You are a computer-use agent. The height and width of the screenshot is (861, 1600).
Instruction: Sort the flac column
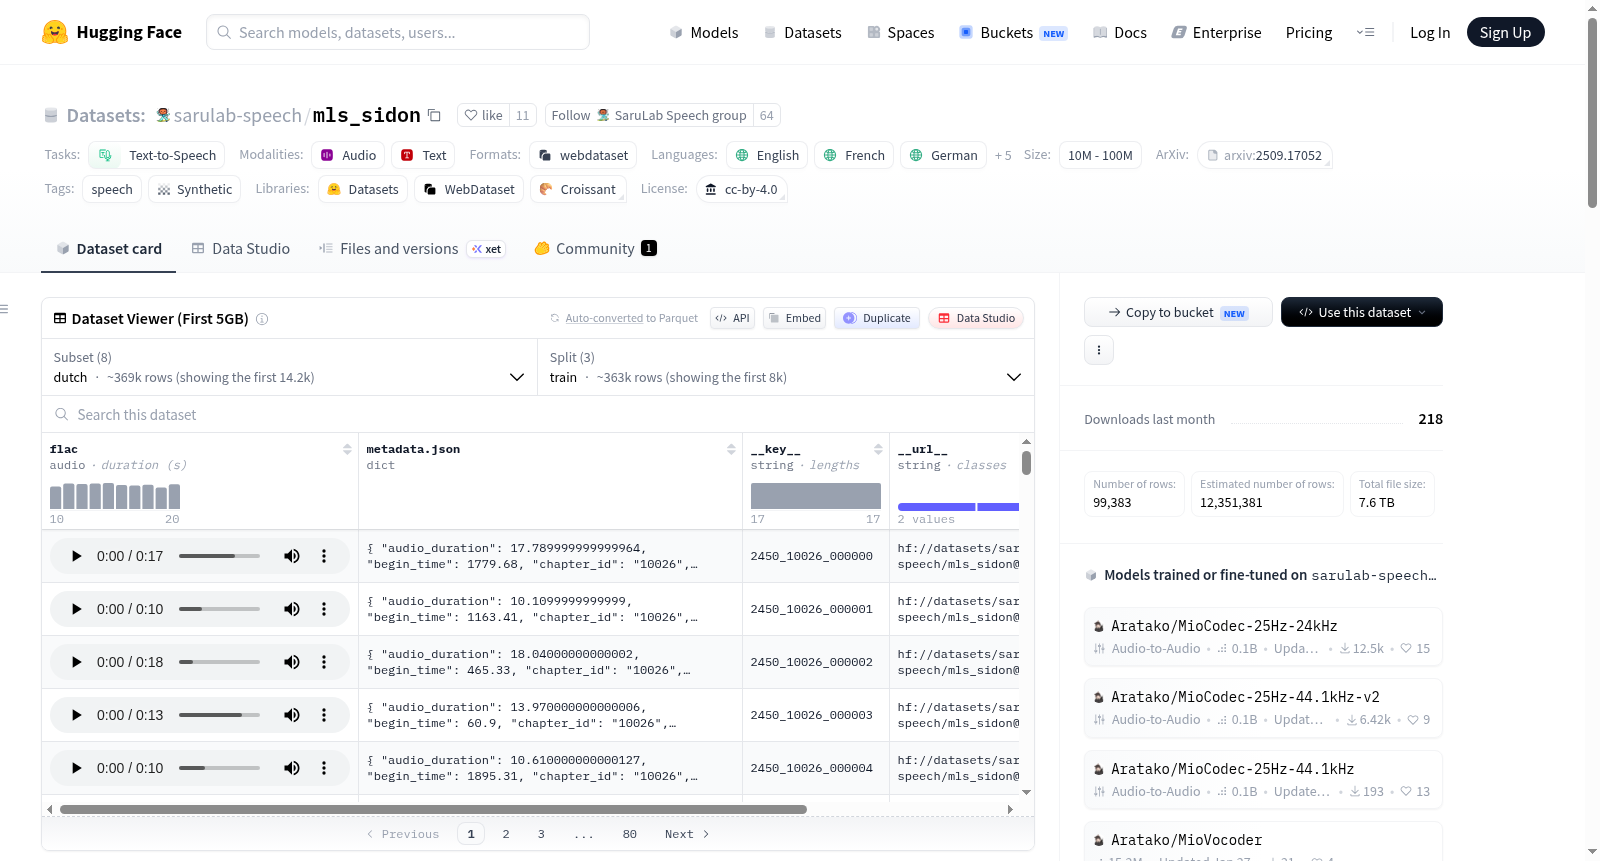tap(347, 449)
